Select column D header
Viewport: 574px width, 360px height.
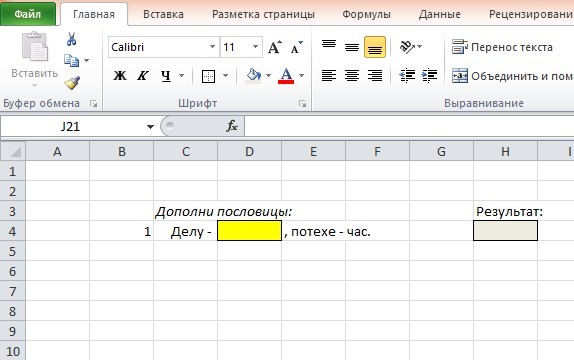point(249,151)
